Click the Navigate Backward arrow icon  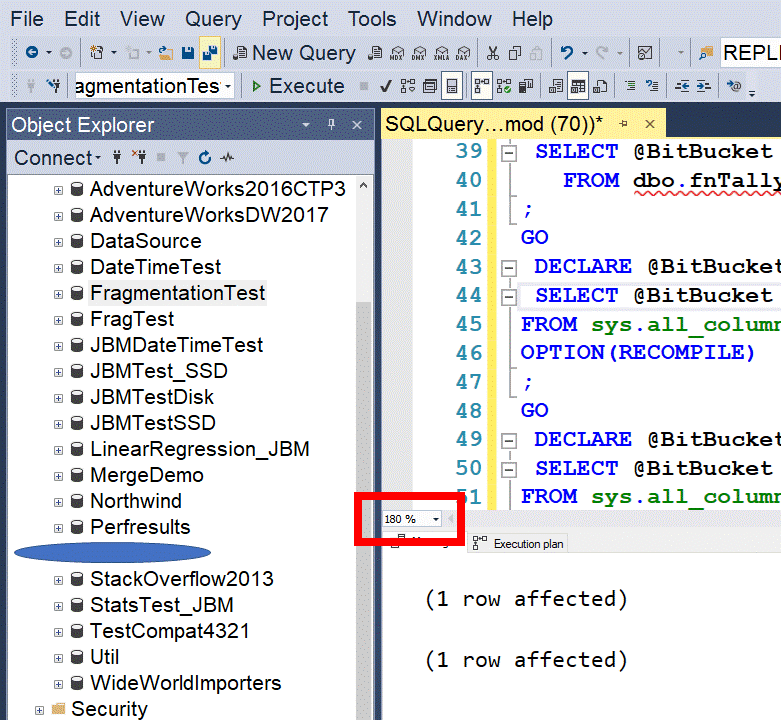[x=32, y=52]
